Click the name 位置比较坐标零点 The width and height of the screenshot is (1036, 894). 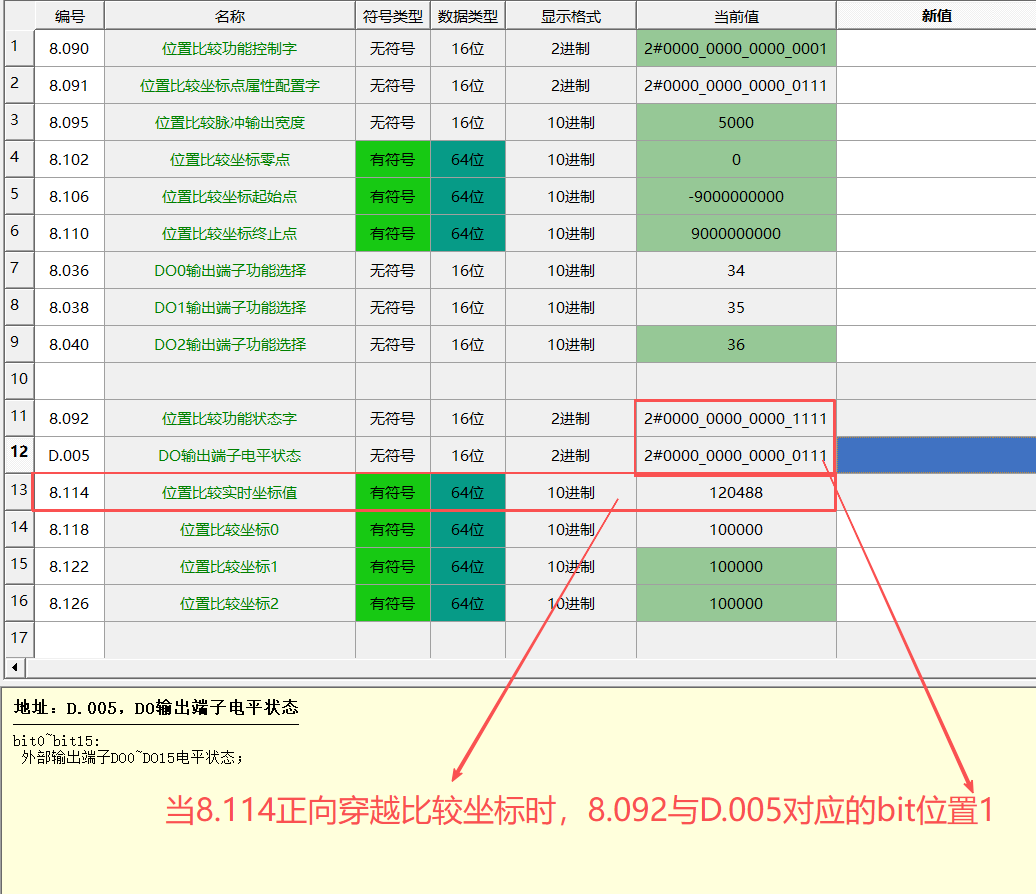point(229,159)
